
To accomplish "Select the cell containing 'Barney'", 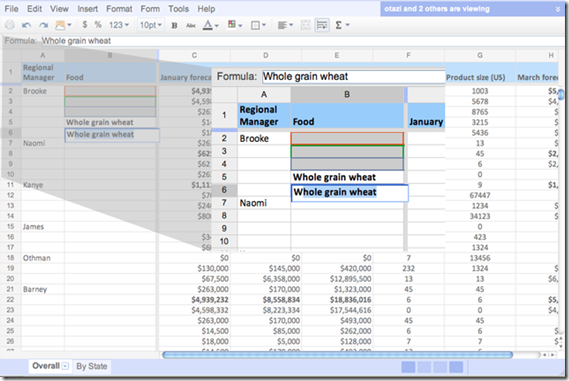I will (x=43, y=289).
